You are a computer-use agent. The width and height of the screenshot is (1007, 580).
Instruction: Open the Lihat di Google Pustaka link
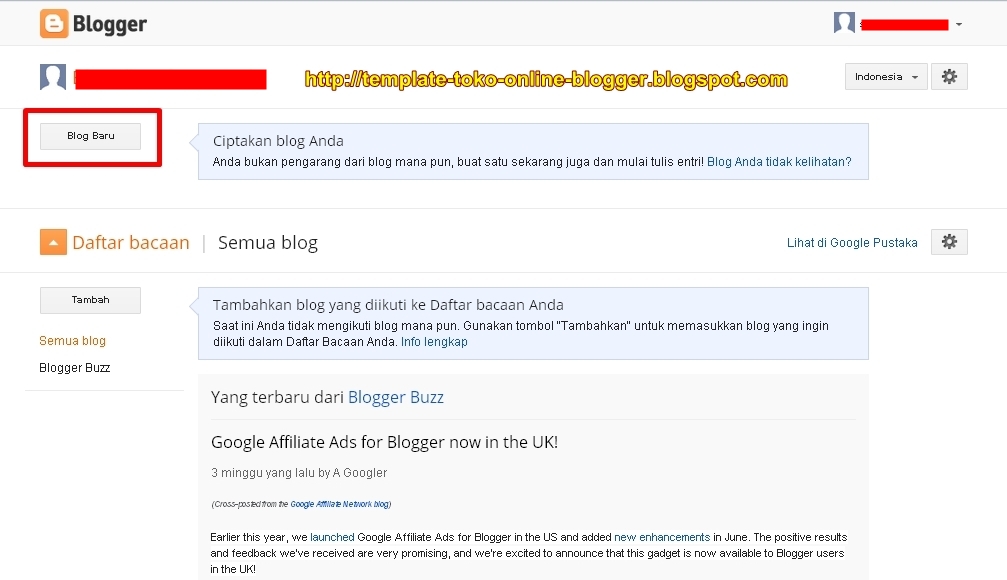pyautogui.click(x=851, y=241)
